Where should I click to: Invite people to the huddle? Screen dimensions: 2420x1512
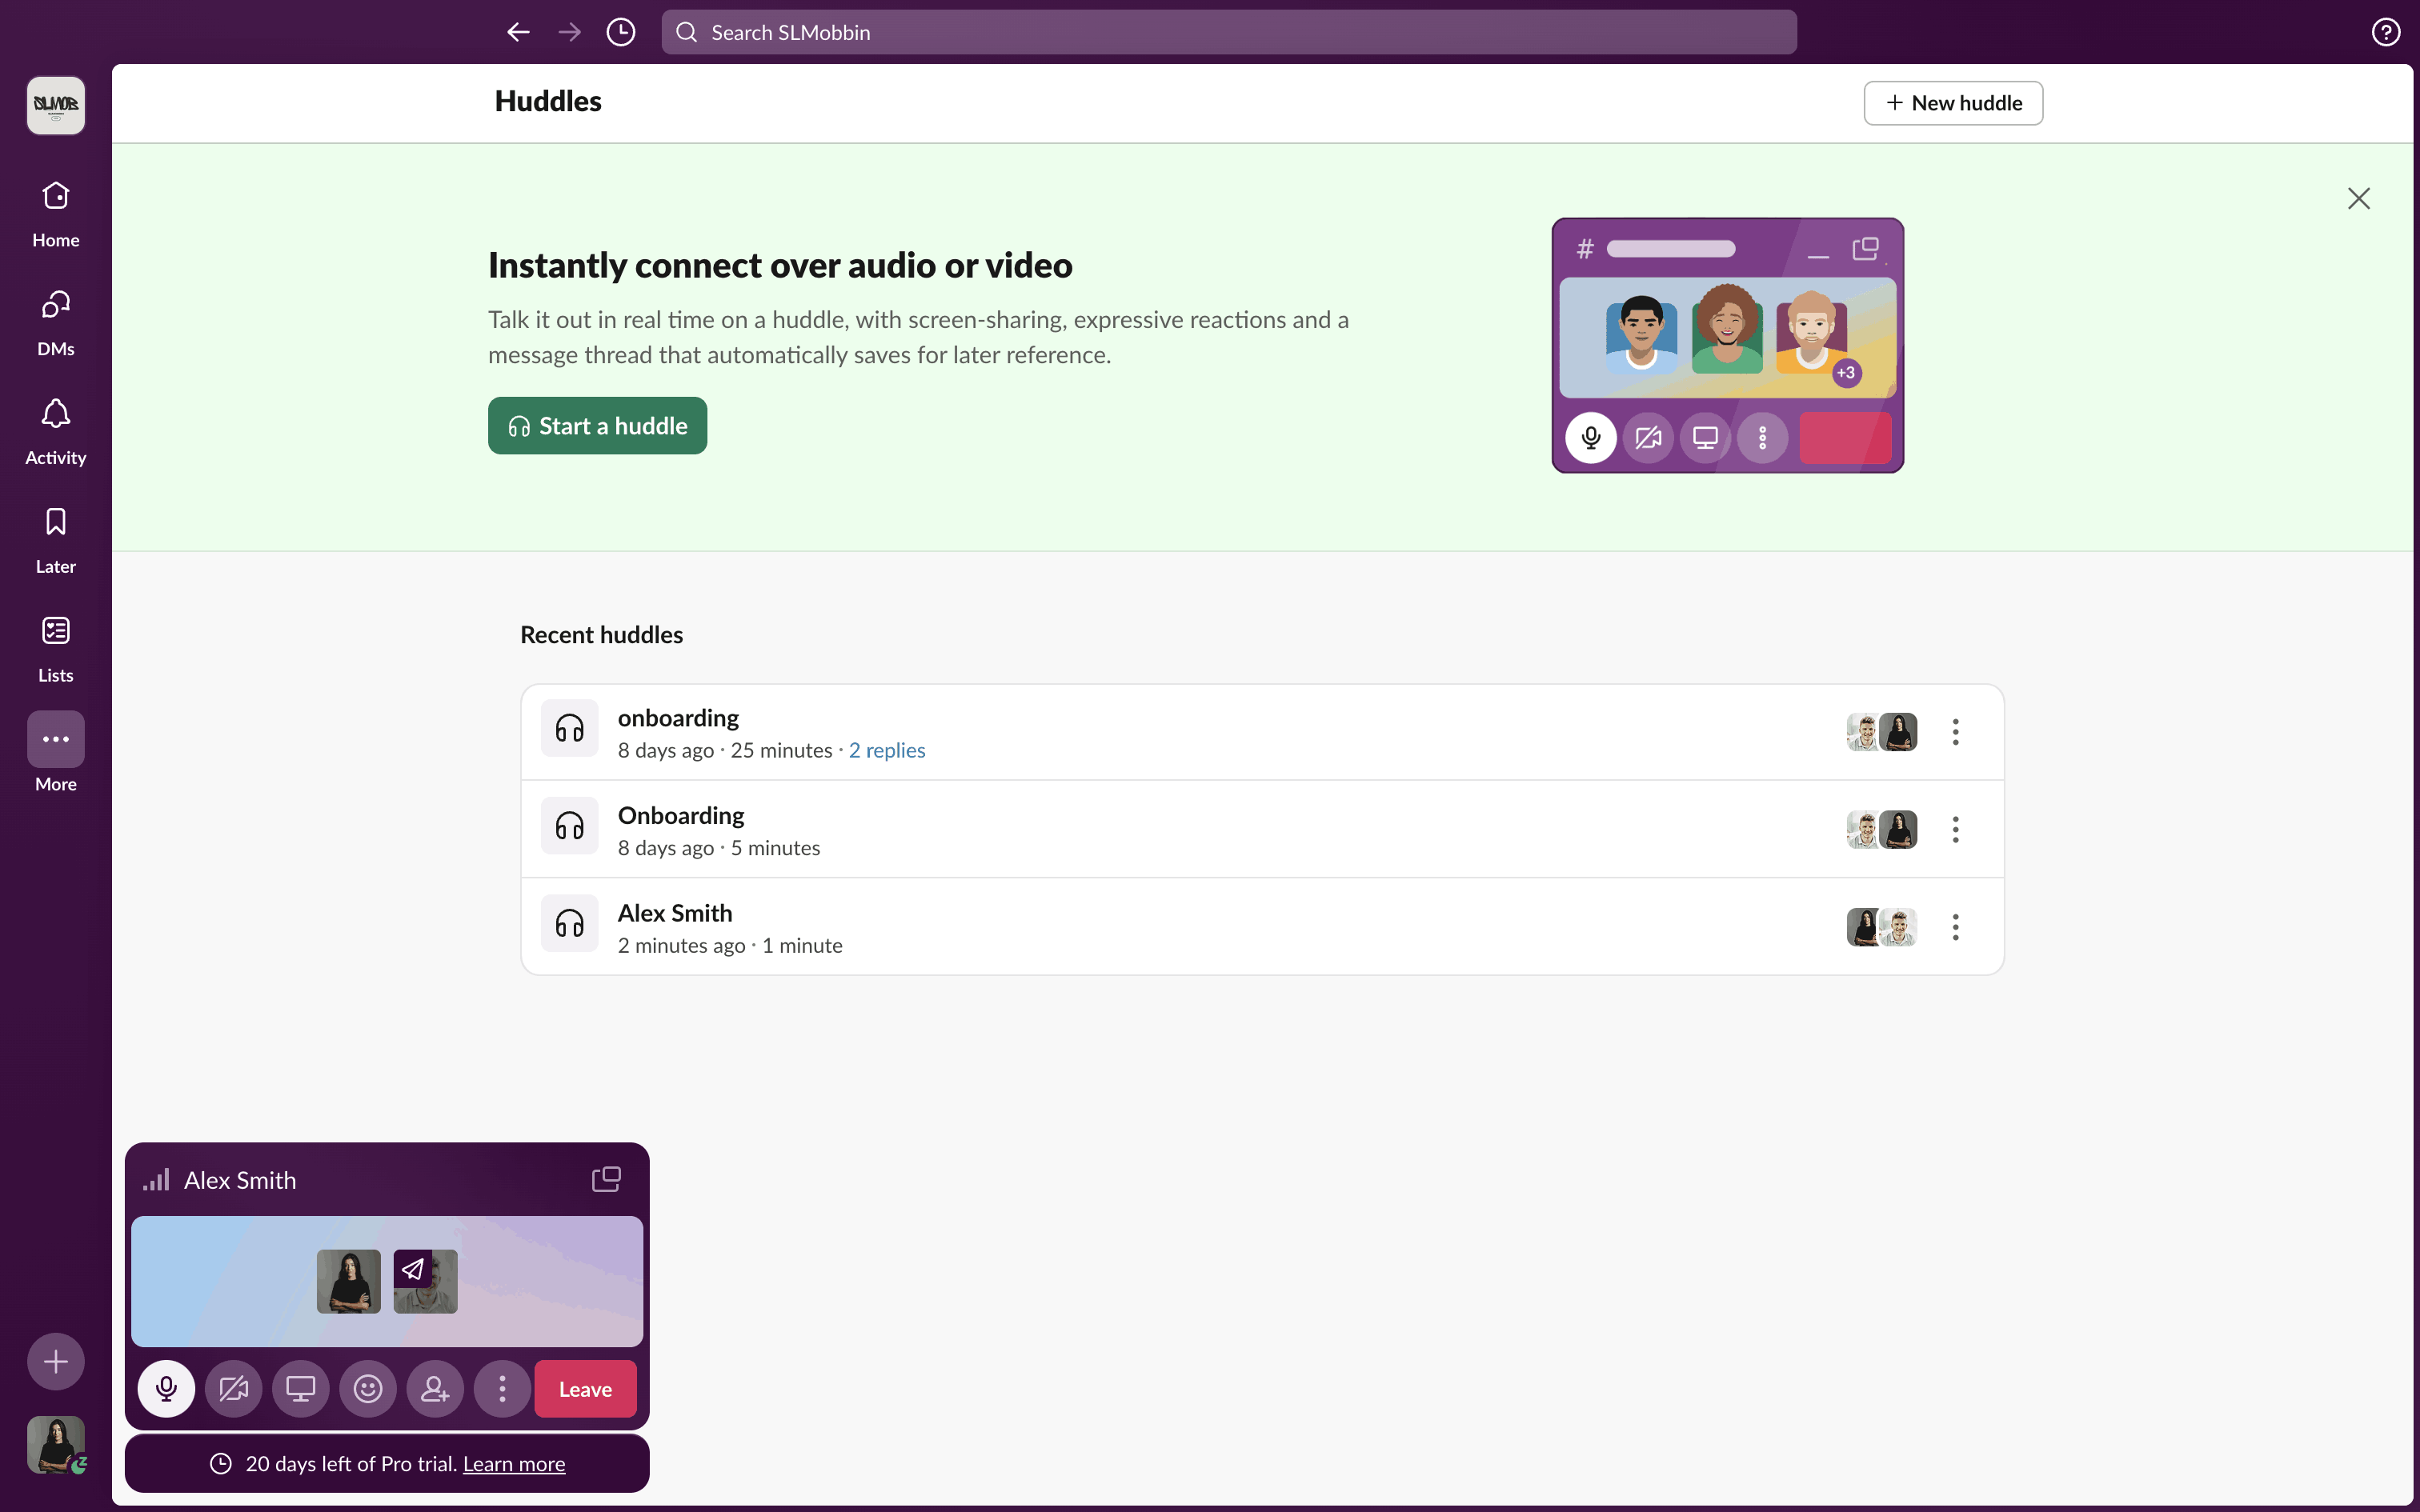435,1389
